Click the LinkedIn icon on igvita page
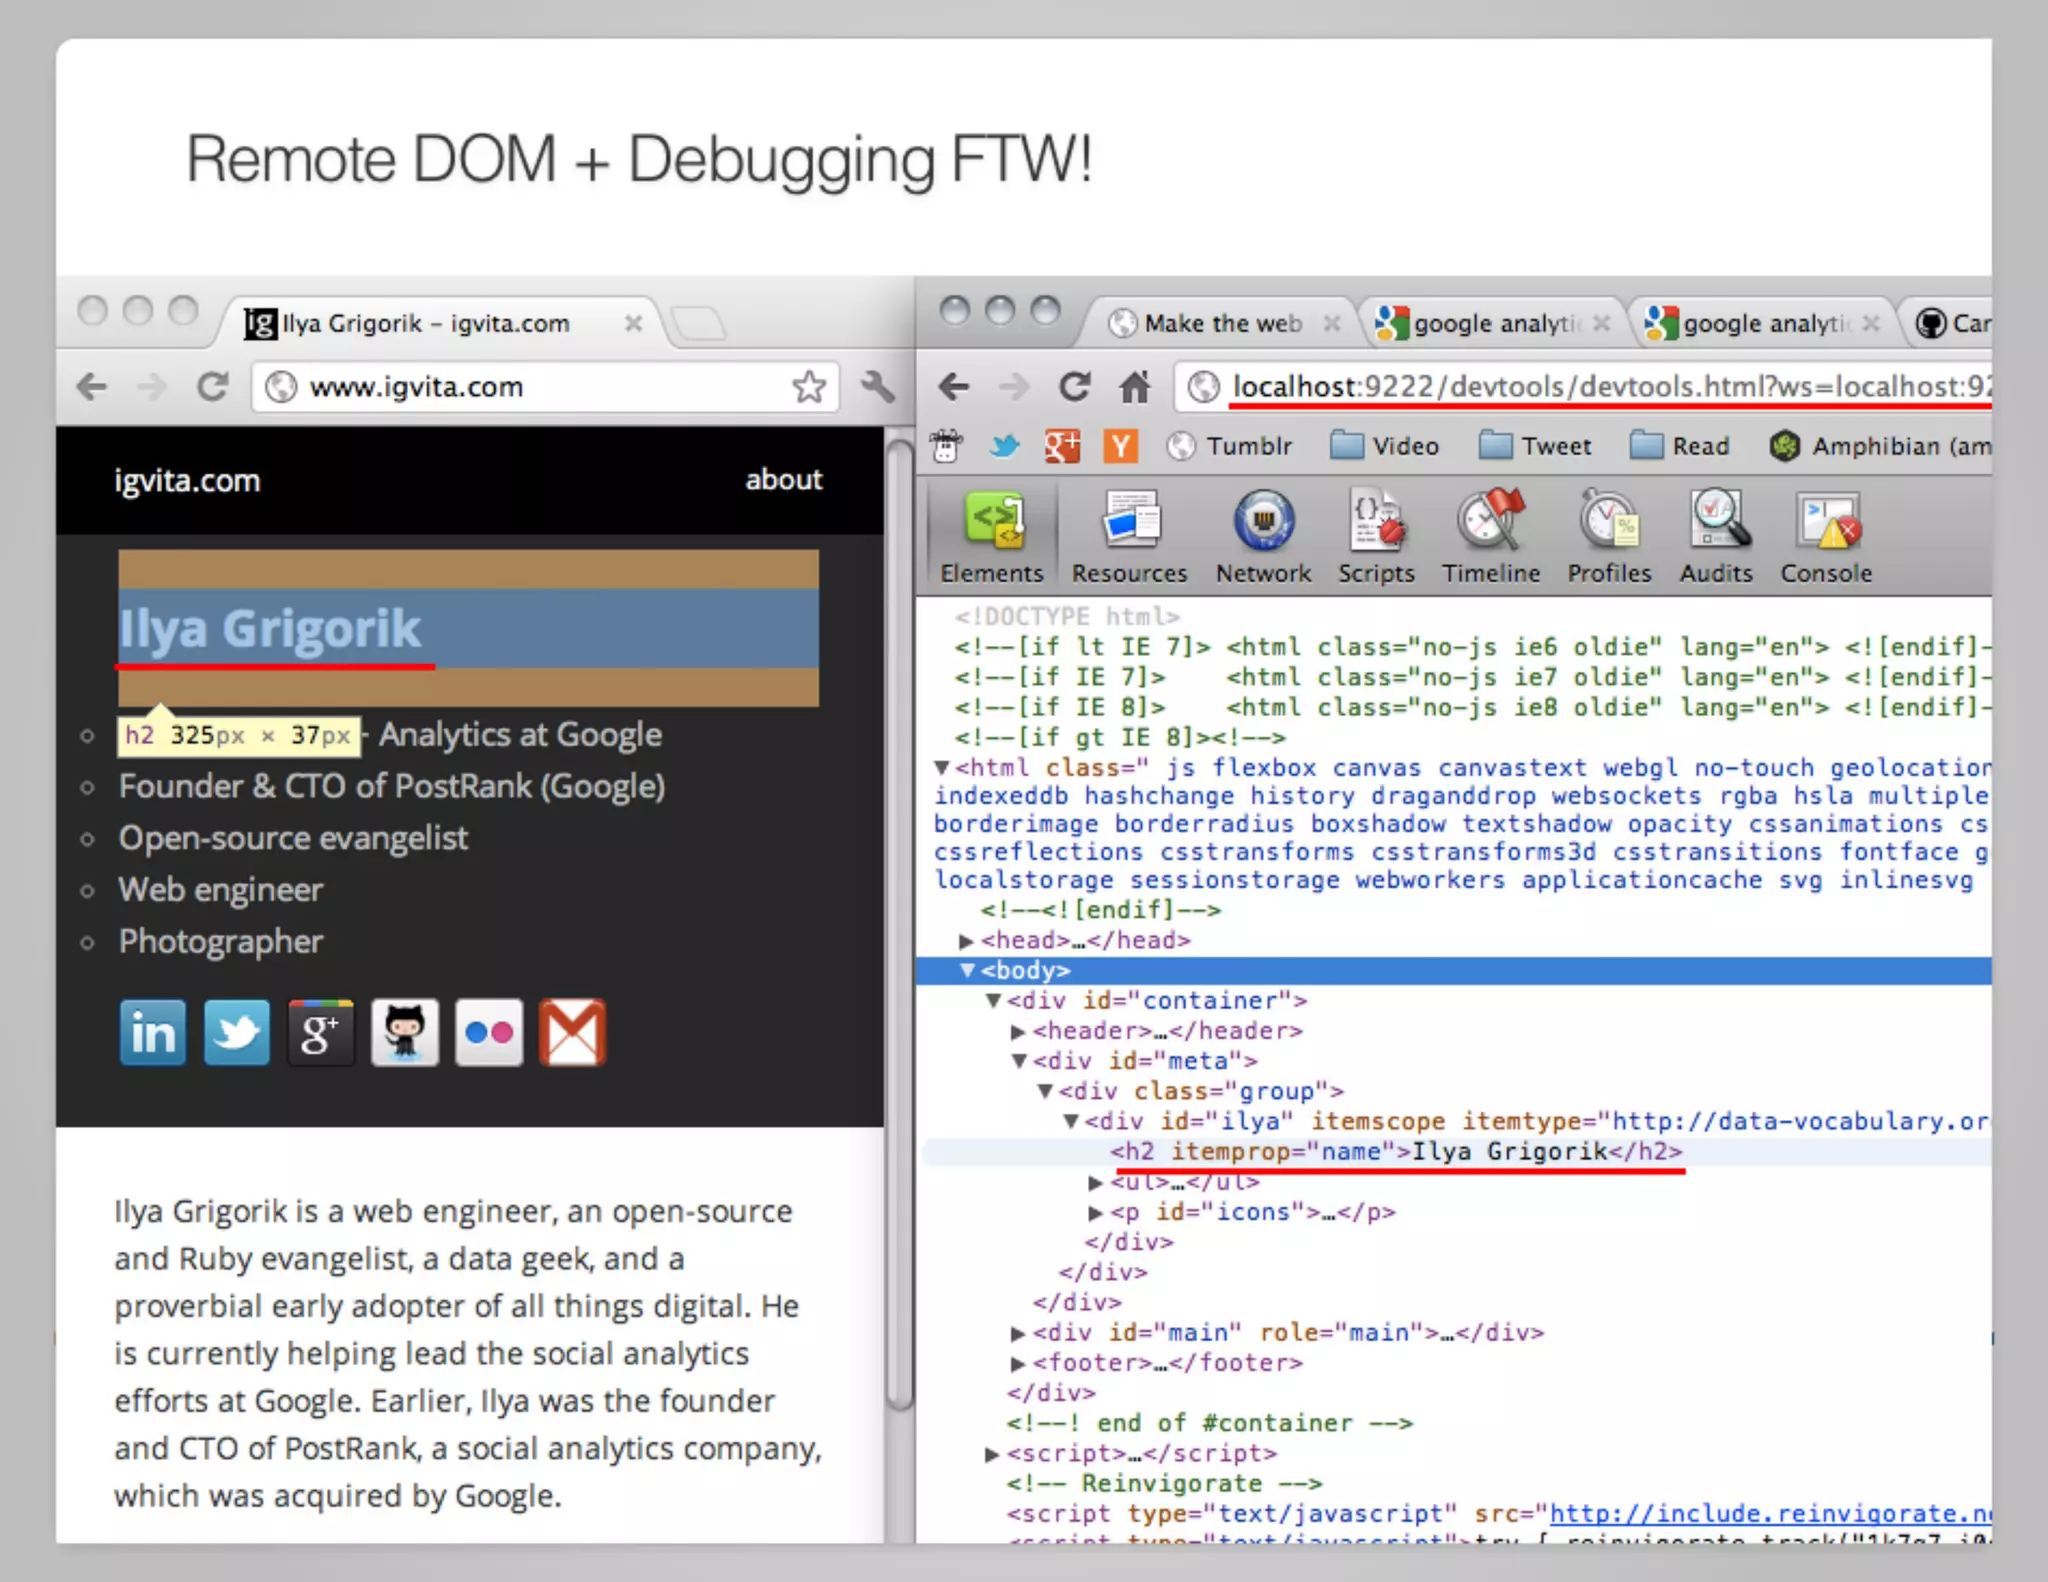The image size is (2048, 1582). (x=152, y=1032)
